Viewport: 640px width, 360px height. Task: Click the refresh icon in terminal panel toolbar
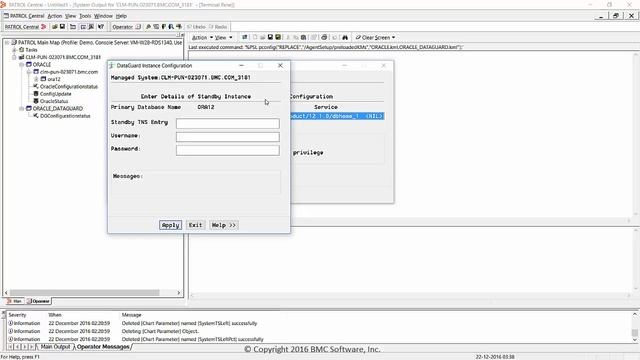(244, 37)
